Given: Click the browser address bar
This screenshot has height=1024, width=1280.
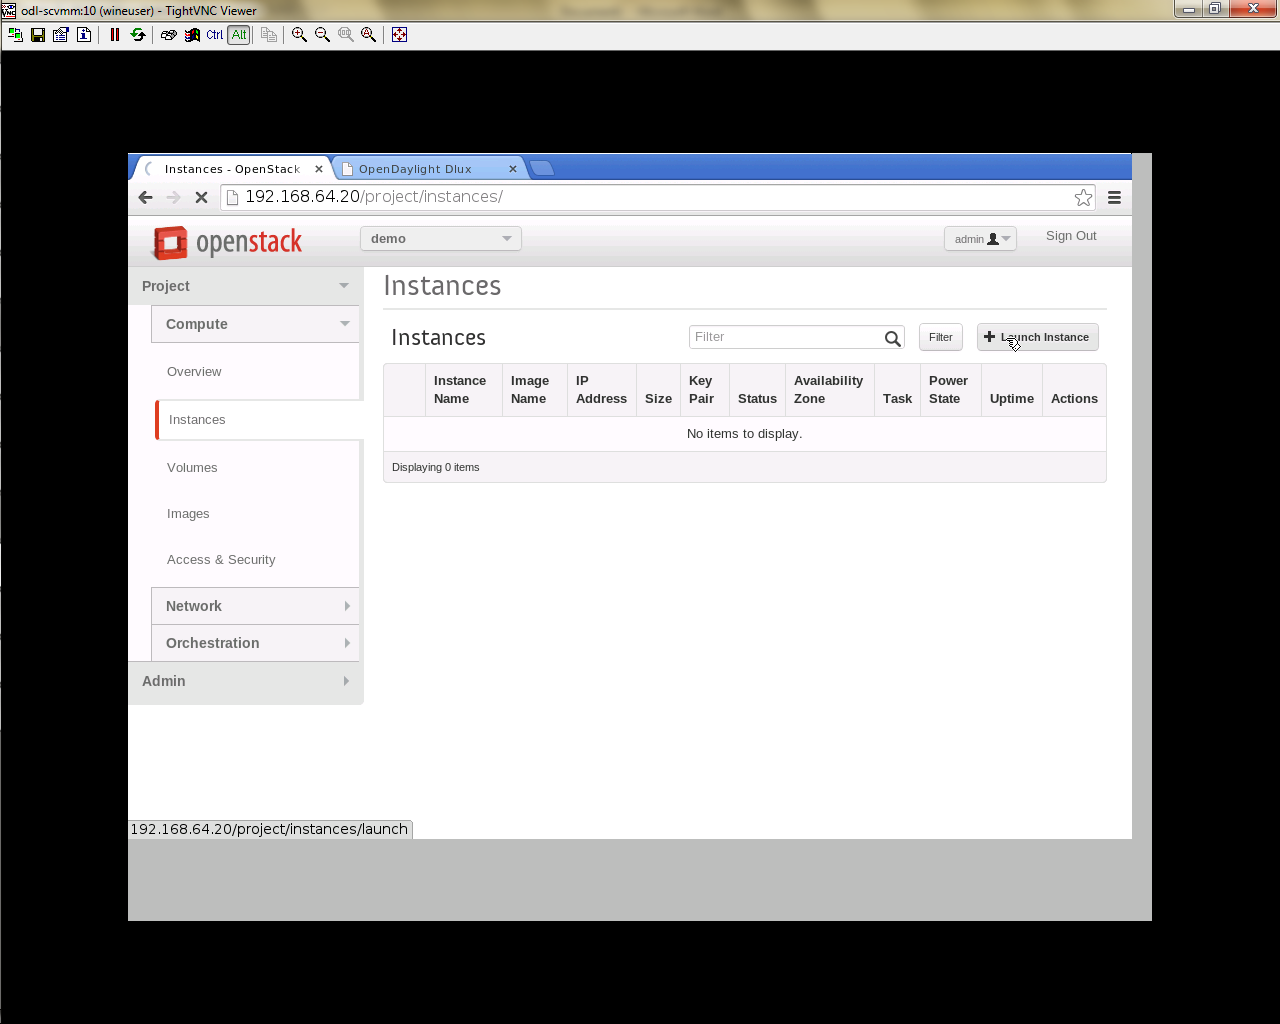Looking at the screenshot, I should click(x=658, y=197).
